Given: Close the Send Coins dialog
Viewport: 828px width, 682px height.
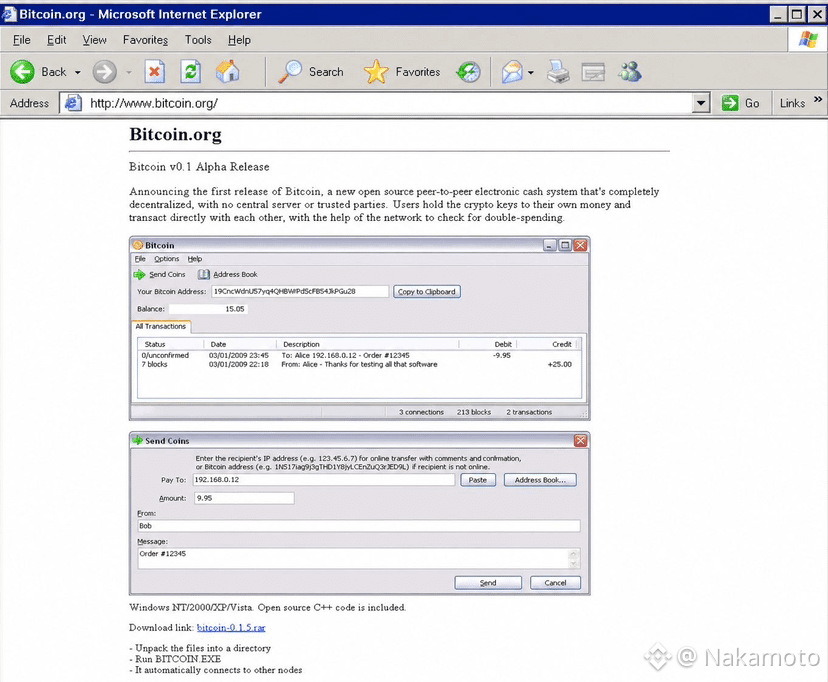Looking at the screenshot, I should pyautogui.click(x=580, y=441).
